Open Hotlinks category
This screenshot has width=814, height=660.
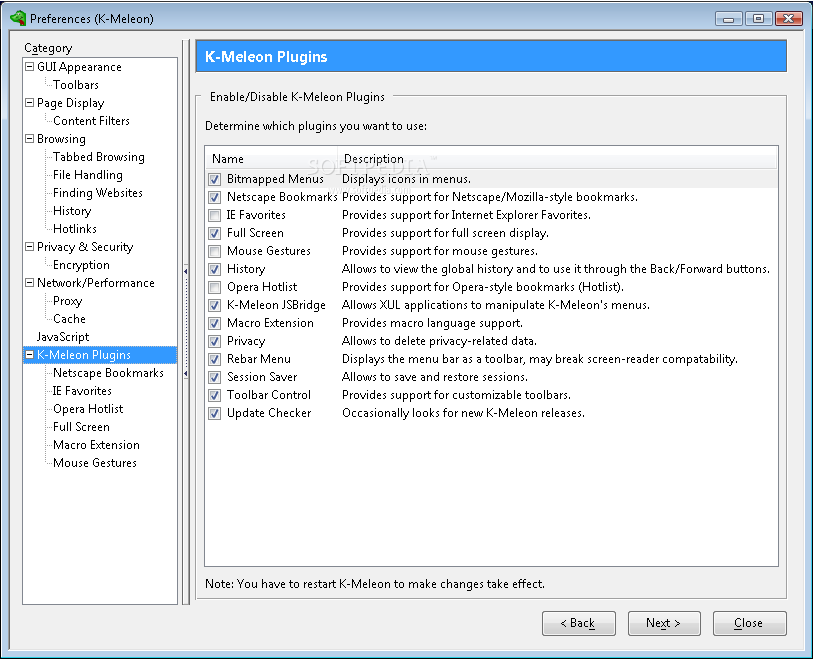[75, 228]
